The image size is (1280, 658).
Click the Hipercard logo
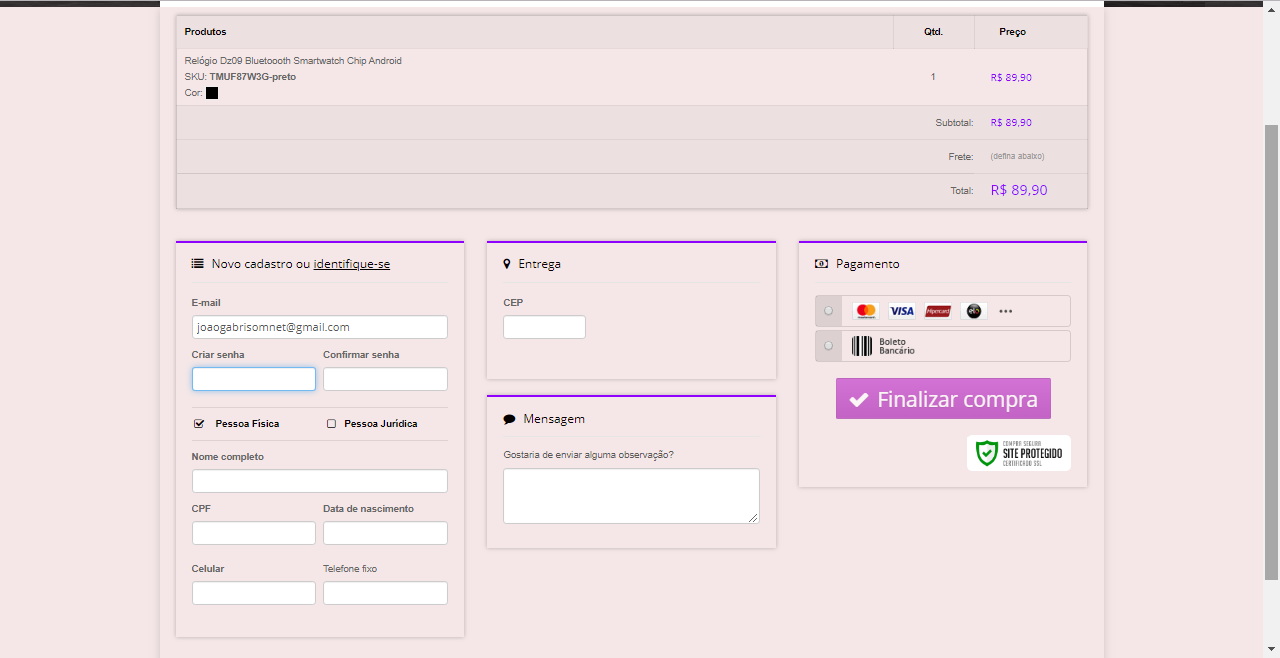coord(938,311)
